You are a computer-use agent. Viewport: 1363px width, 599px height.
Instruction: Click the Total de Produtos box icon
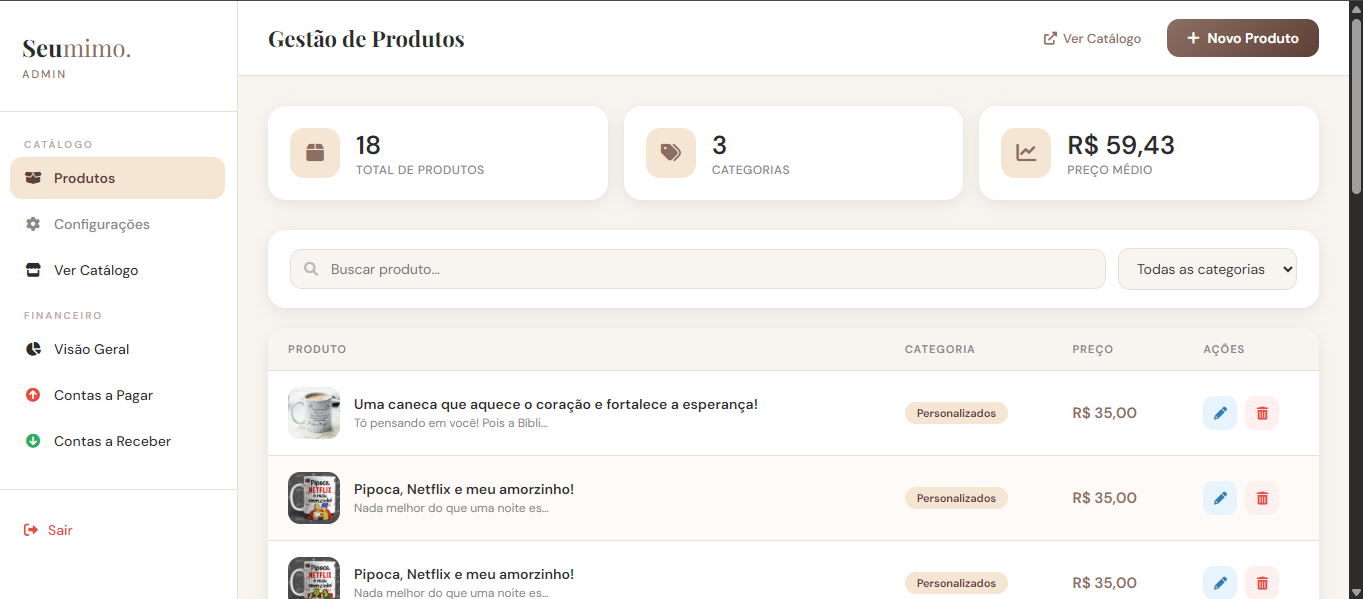(315, 153)
